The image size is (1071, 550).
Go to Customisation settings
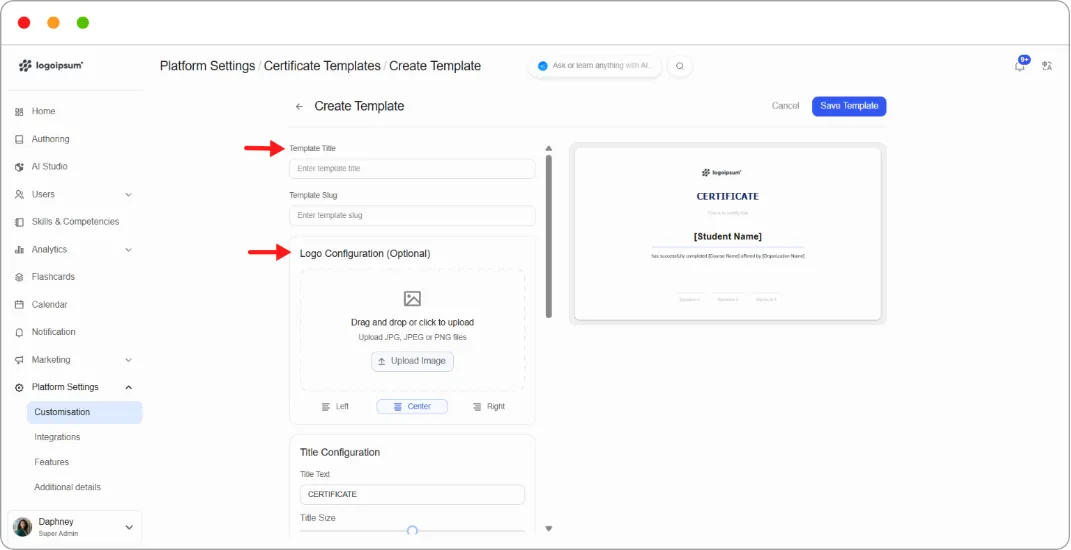pyautogui.click(x=84, y=412)
